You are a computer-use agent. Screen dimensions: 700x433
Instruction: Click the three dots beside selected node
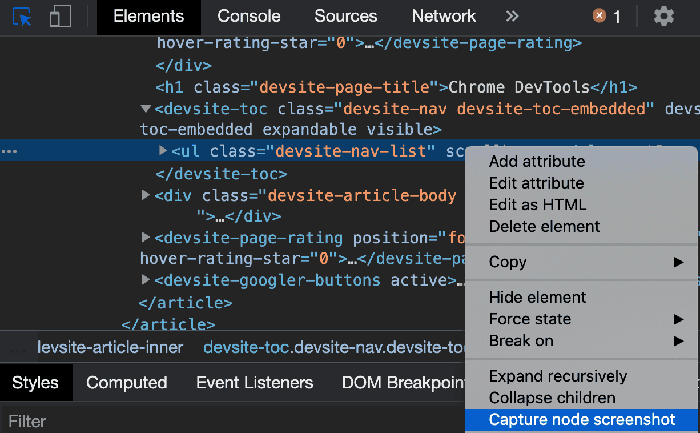point(10,151)
